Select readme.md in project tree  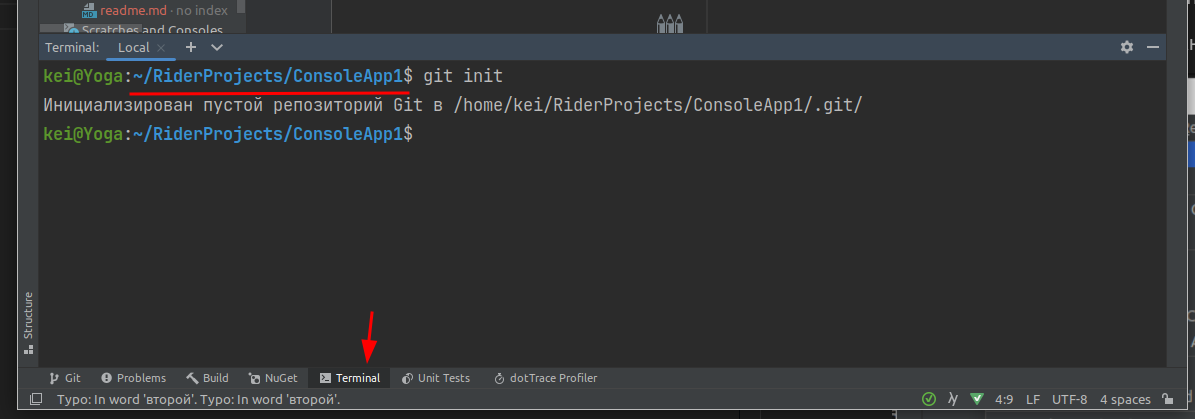(x=135, y=10)
